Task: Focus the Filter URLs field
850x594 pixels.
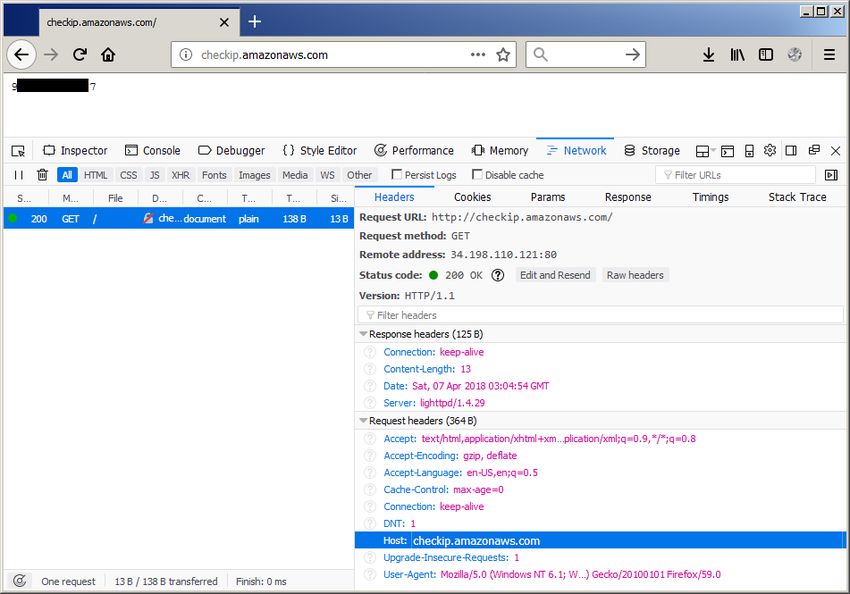Action: 735,175
